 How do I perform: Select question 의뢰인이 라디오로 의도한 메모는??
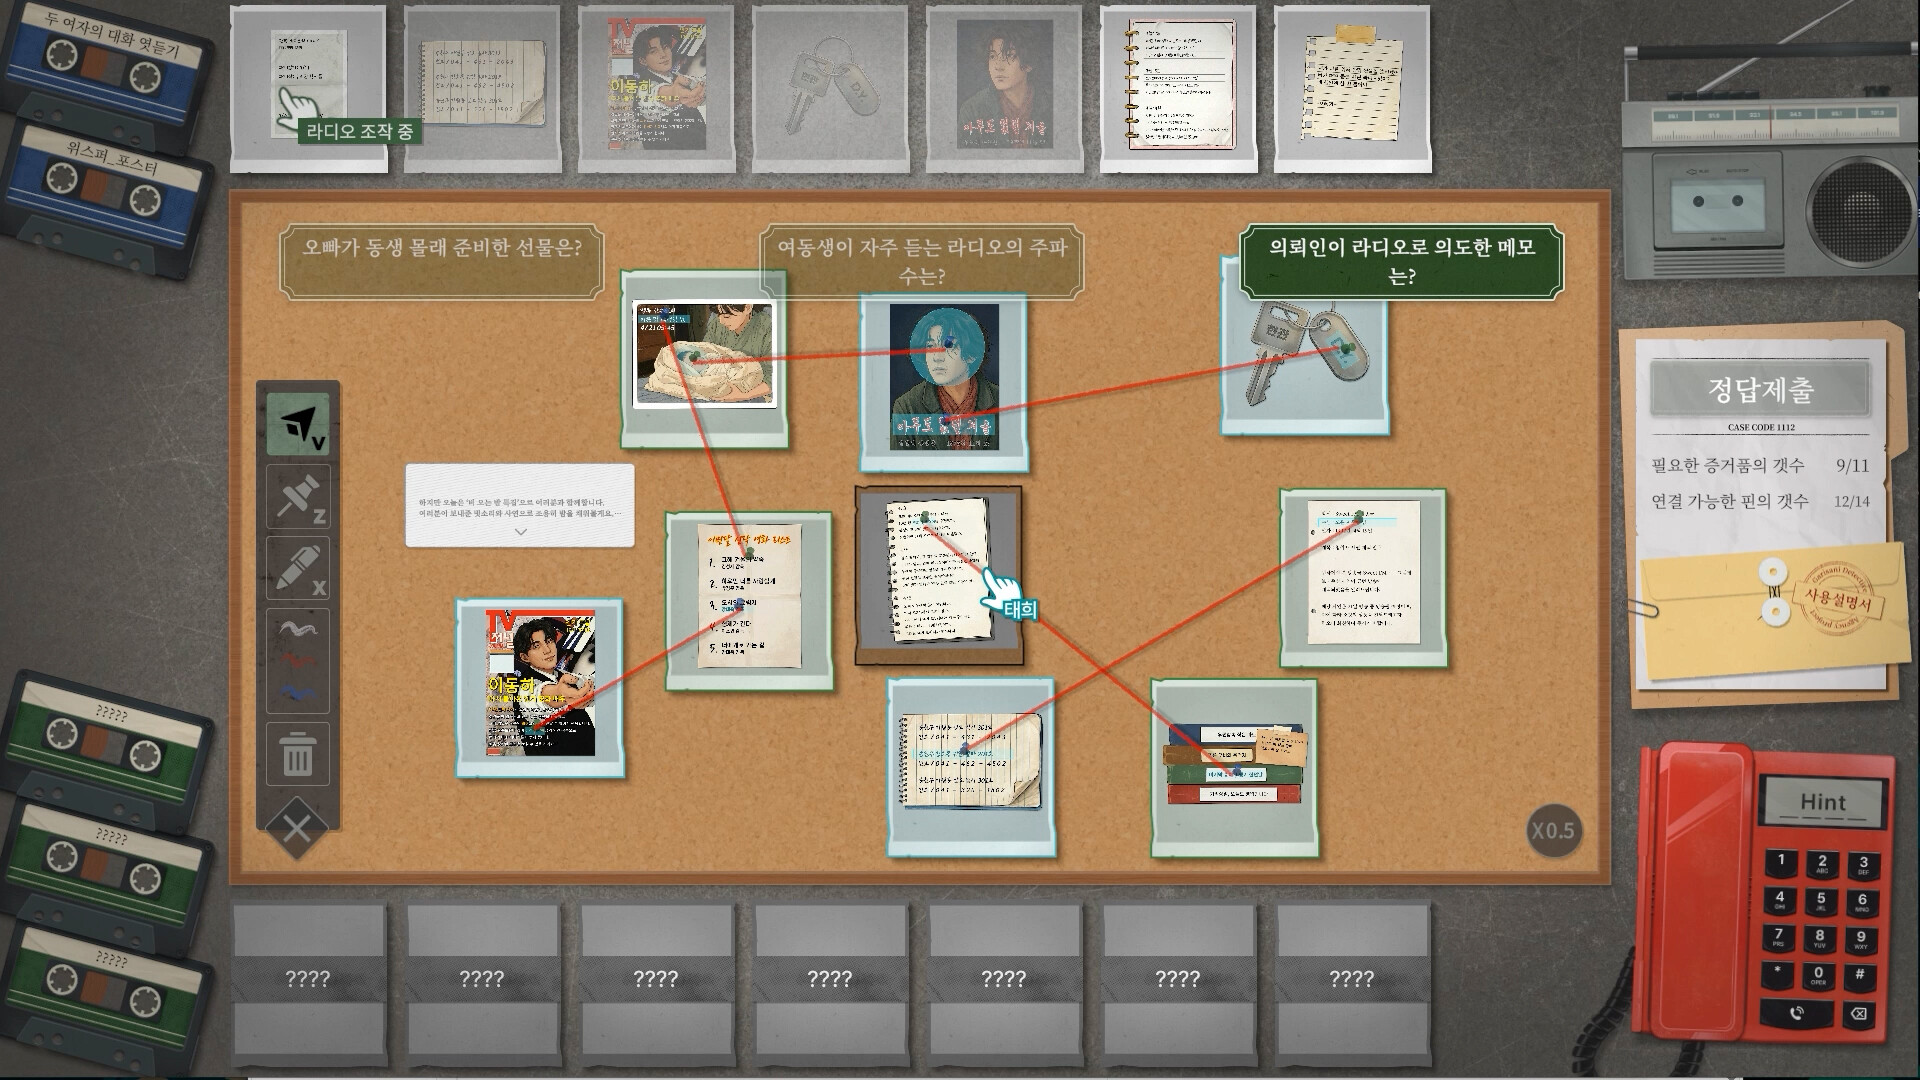[x=1402, y=260]
